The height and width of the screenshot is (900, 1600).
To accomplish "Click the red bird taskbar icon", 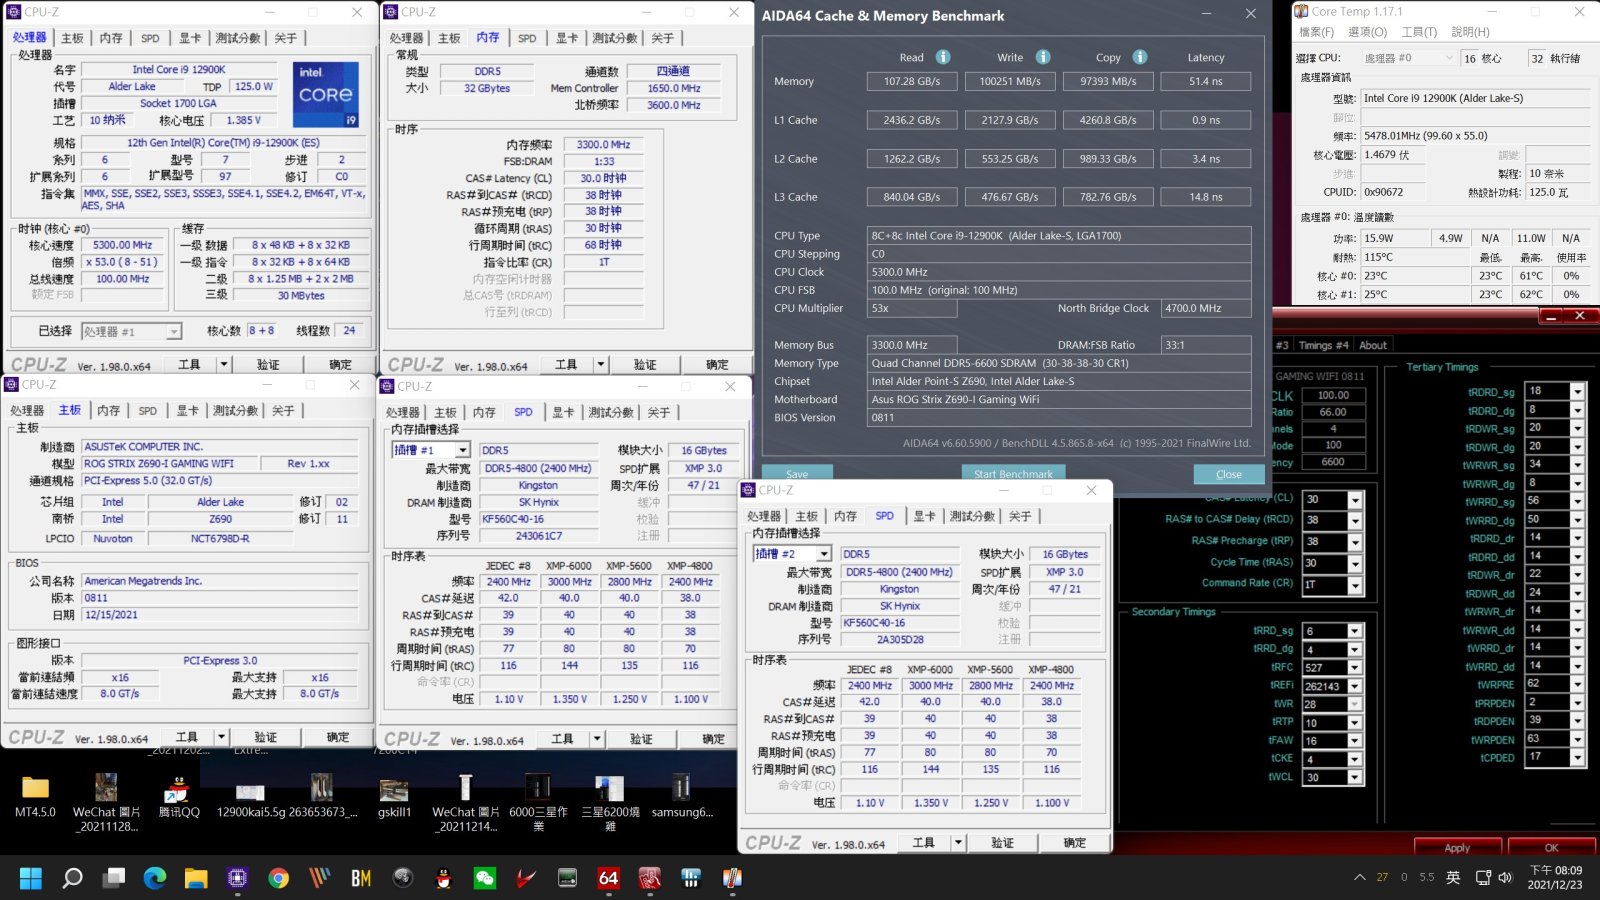I will coord(526,878).
